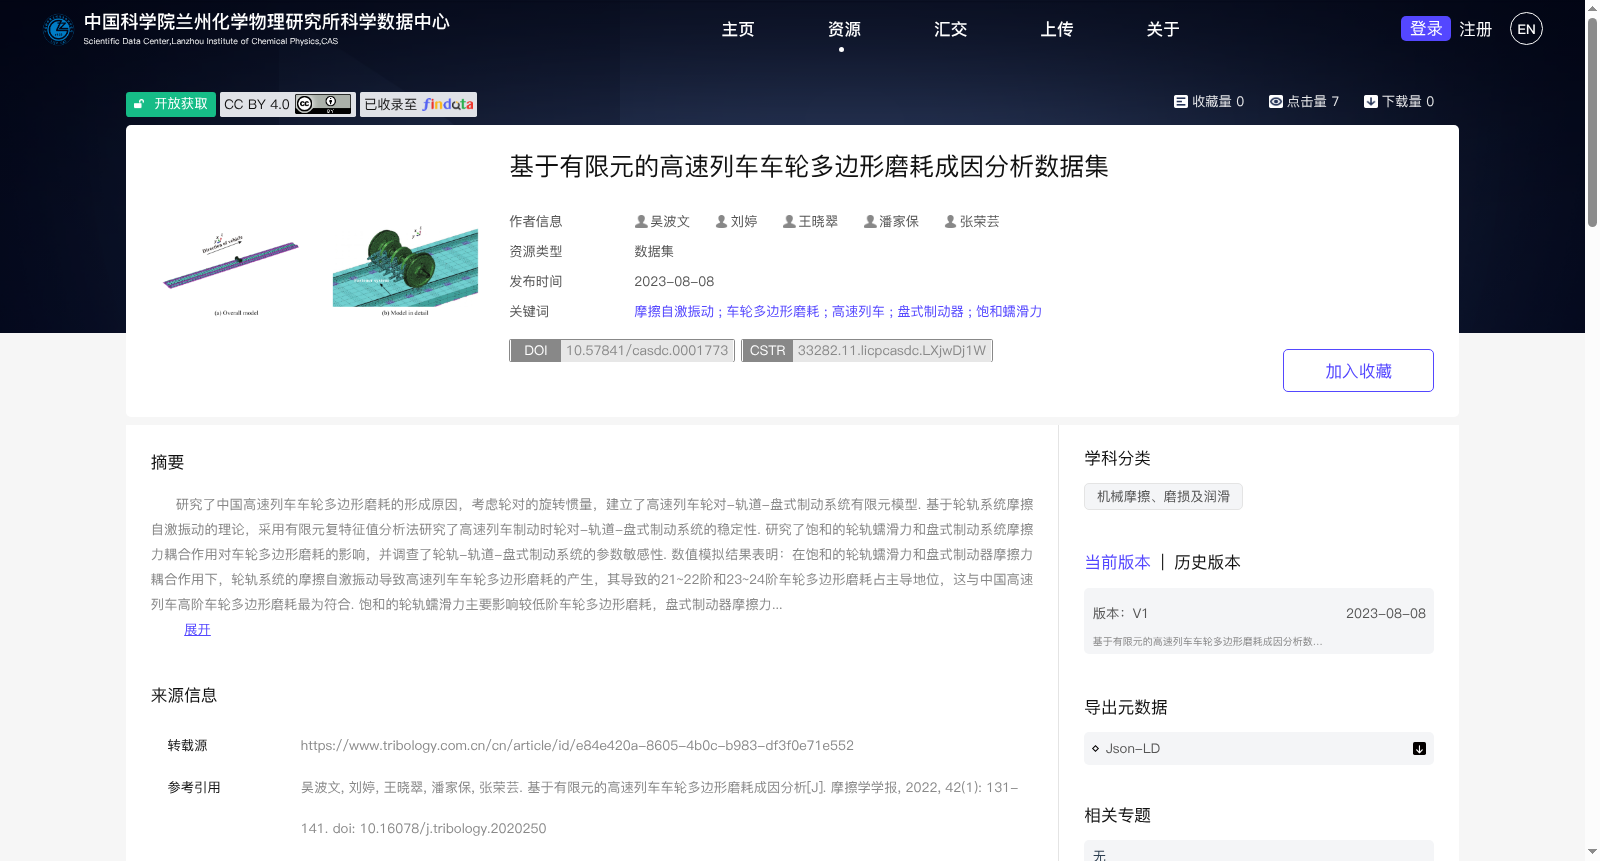This screenshot has height=861, width=1600.
Task: Open the 资源 menu item
Action: click(x=844, y=29)
